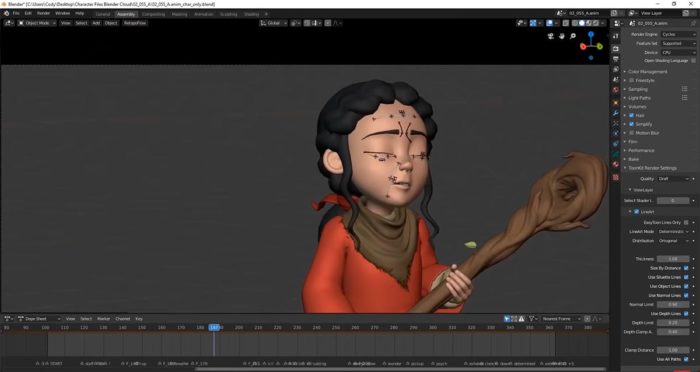The image size is (700, 372).
Task: Switch to the Sculpting workspace tab
Action: tap(229, 14)
